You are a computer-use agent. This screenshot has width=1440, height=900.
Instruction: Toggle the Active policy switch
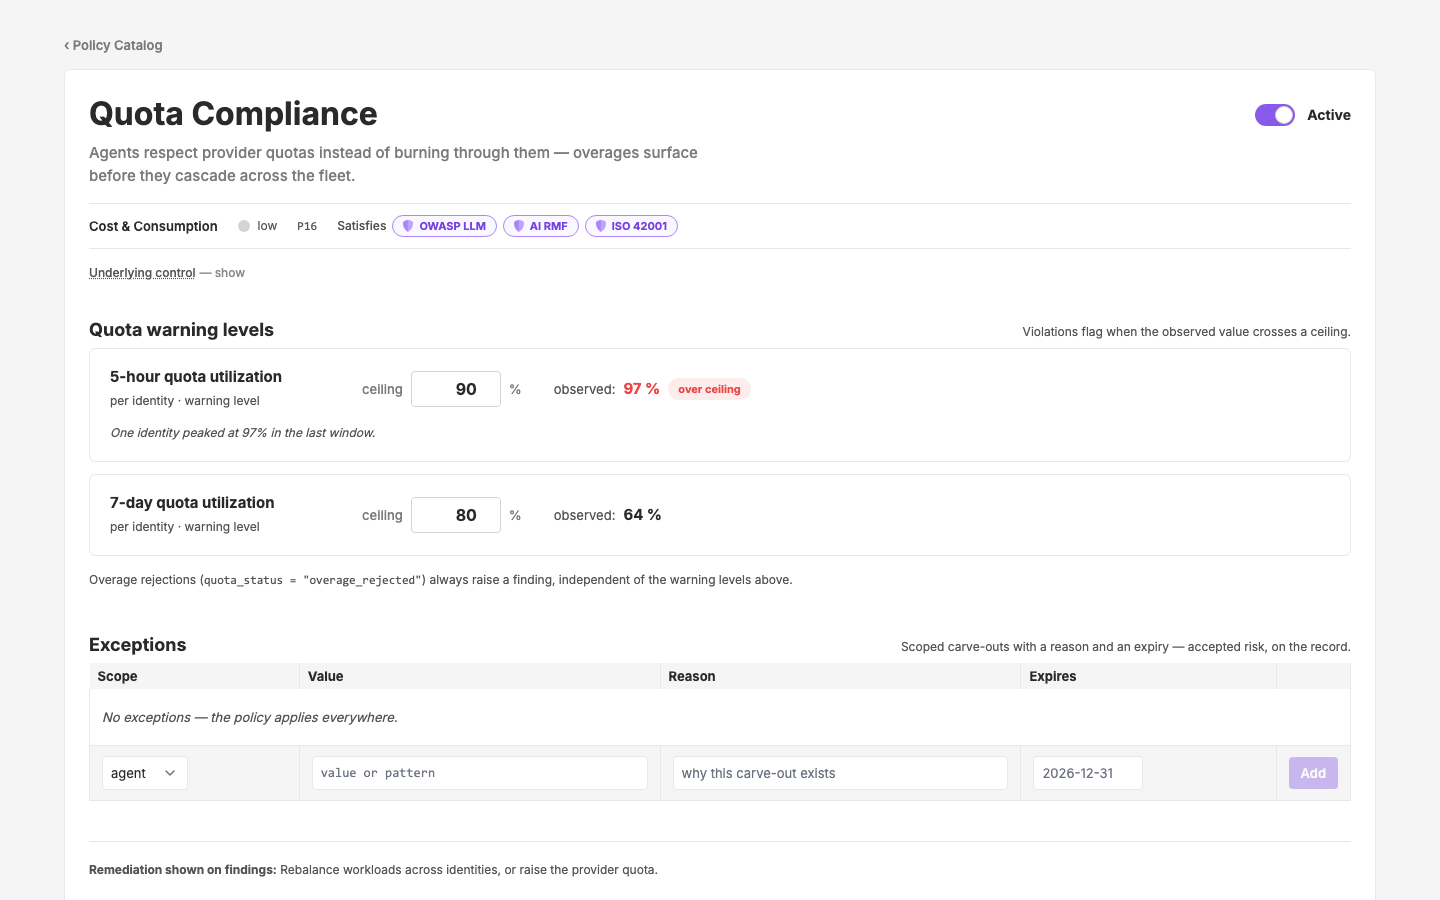(1275, 115)
